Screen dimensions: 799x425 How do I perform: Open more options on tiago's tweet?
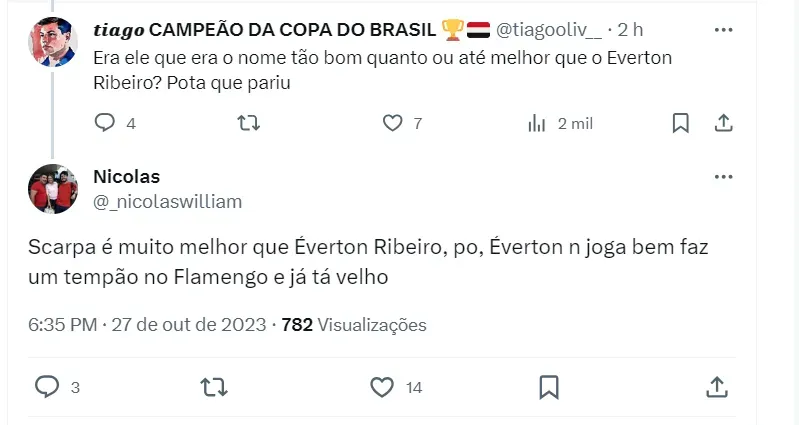(724, 31)
